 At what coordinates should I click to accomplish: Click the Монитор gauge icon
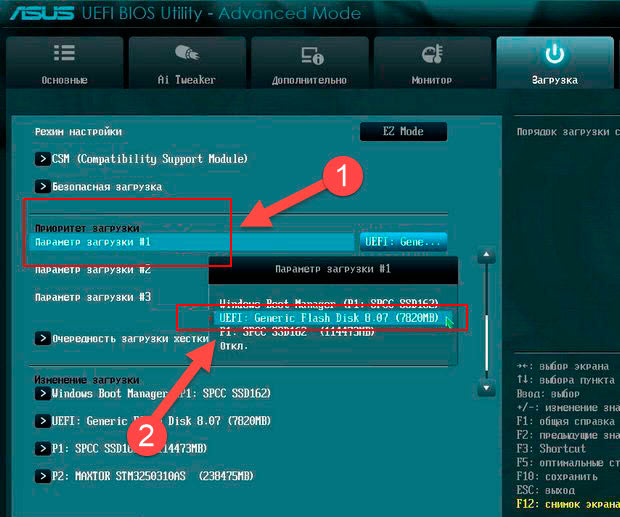[x=432, y=54]
